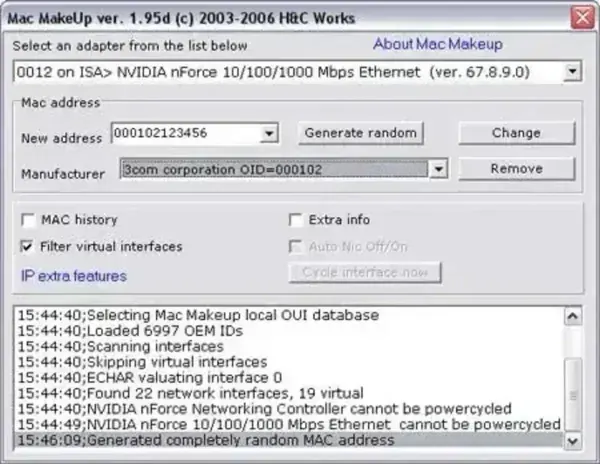
Task: Enable the Extra info checkbox
Action: pyautogui.click(x=296, y=220)
